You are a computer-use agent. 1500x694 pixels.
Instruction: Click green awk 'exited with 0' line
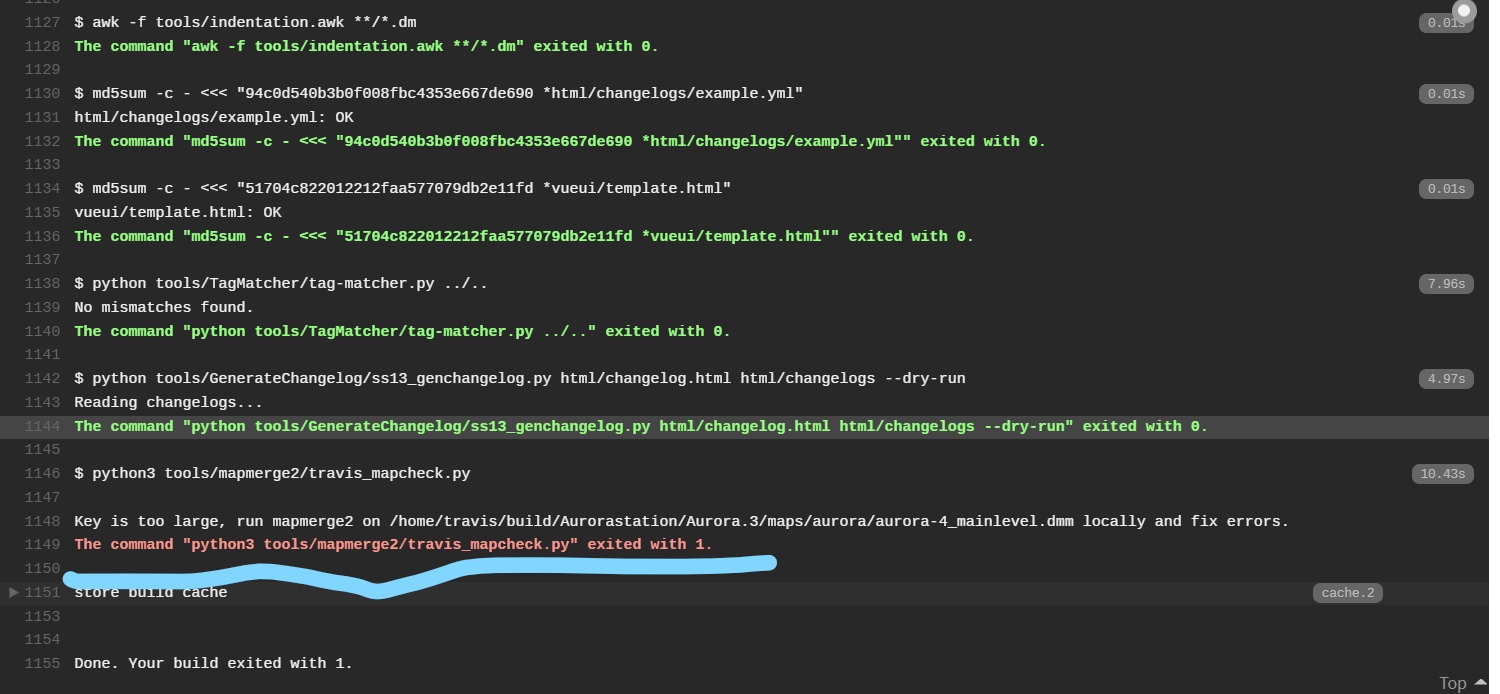click(x=366, y=47)
